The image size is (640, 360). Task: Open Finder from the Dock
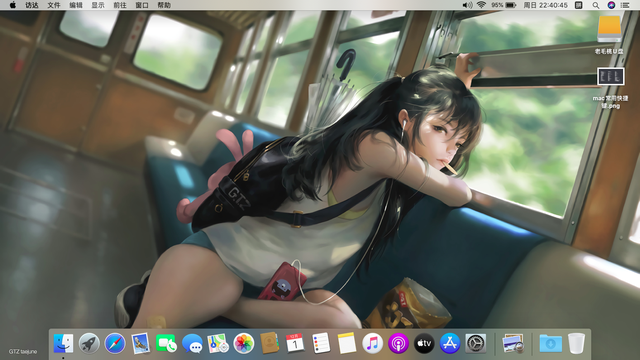point(63,343)
